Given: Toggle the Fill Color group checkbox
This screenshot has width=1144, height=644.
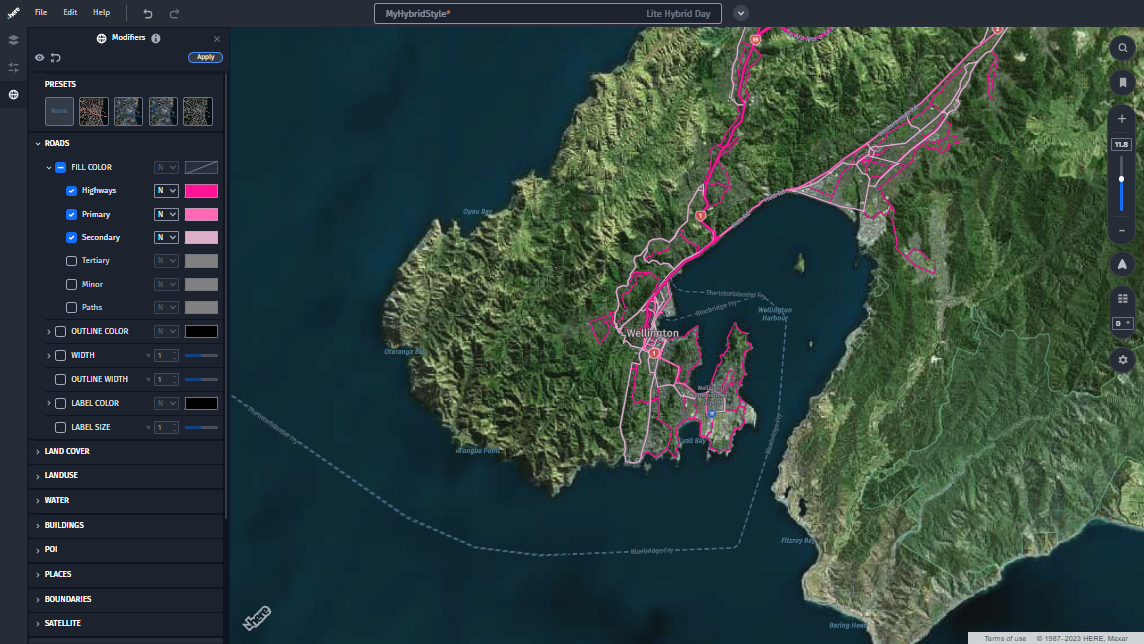Looking at the screenshot, I should click(x=61, y=168).
